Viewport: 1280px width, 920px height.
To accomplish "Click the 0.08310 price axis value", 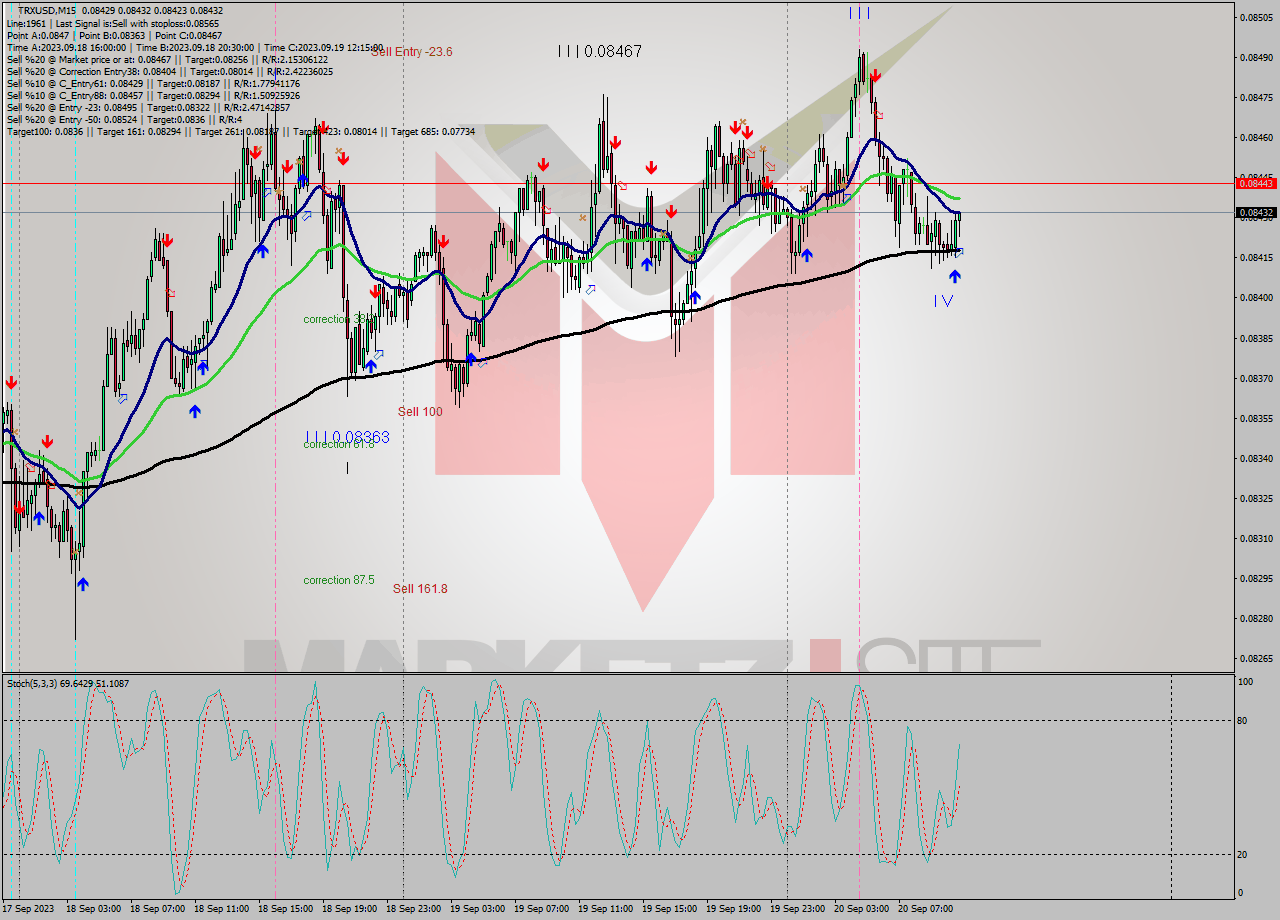I will pyautogui.click(x=1256, y=538).
